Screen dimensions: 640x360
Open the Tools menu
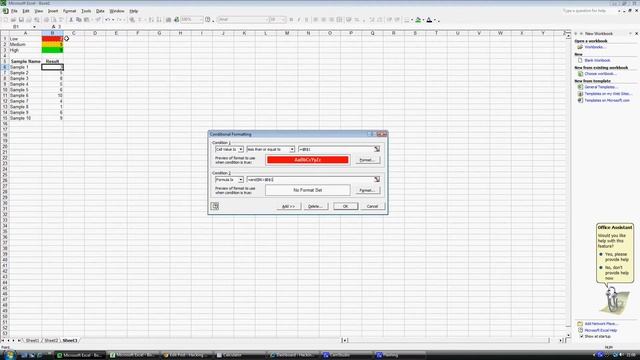pyautogui.click(x=86, y=11)
